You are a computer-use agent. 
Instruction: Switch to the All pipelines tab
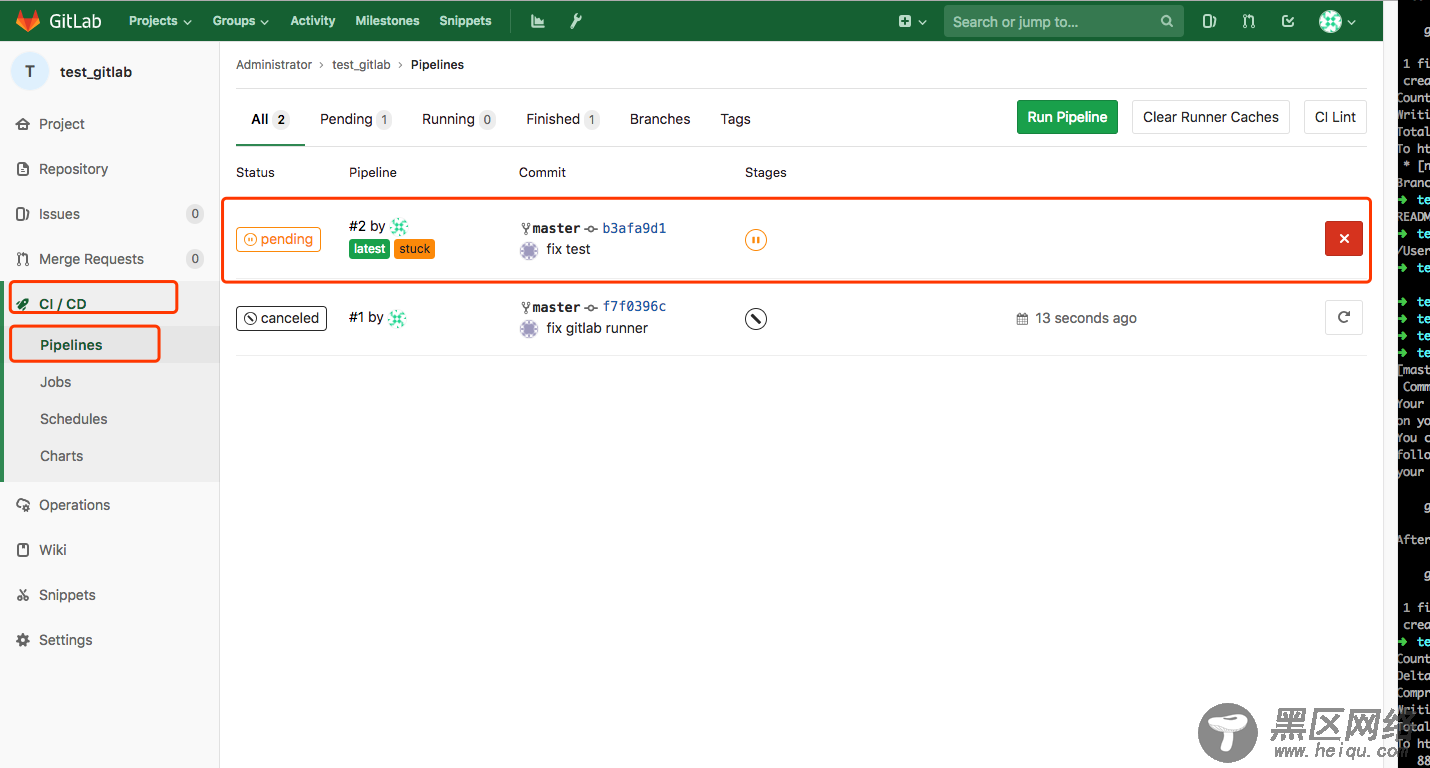(270, 119)
